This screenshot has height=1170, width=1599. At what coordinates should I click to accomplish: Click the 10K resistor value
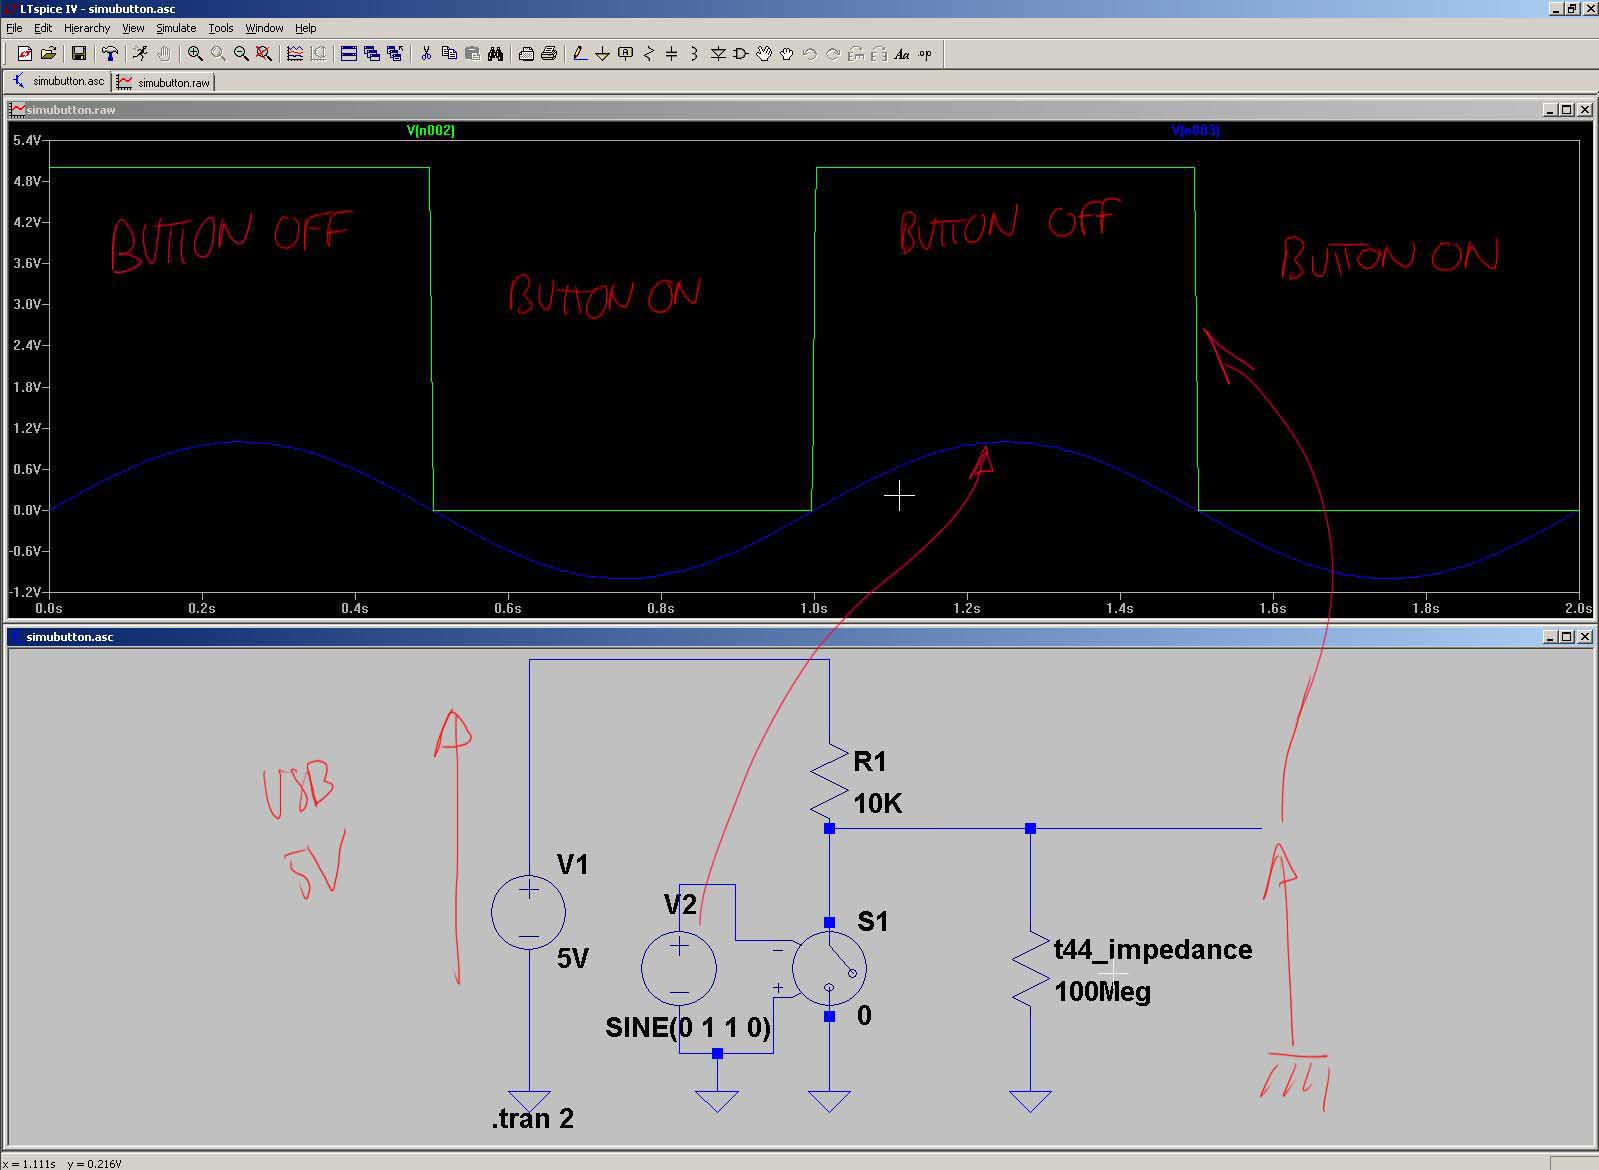(x=878, y=803)
